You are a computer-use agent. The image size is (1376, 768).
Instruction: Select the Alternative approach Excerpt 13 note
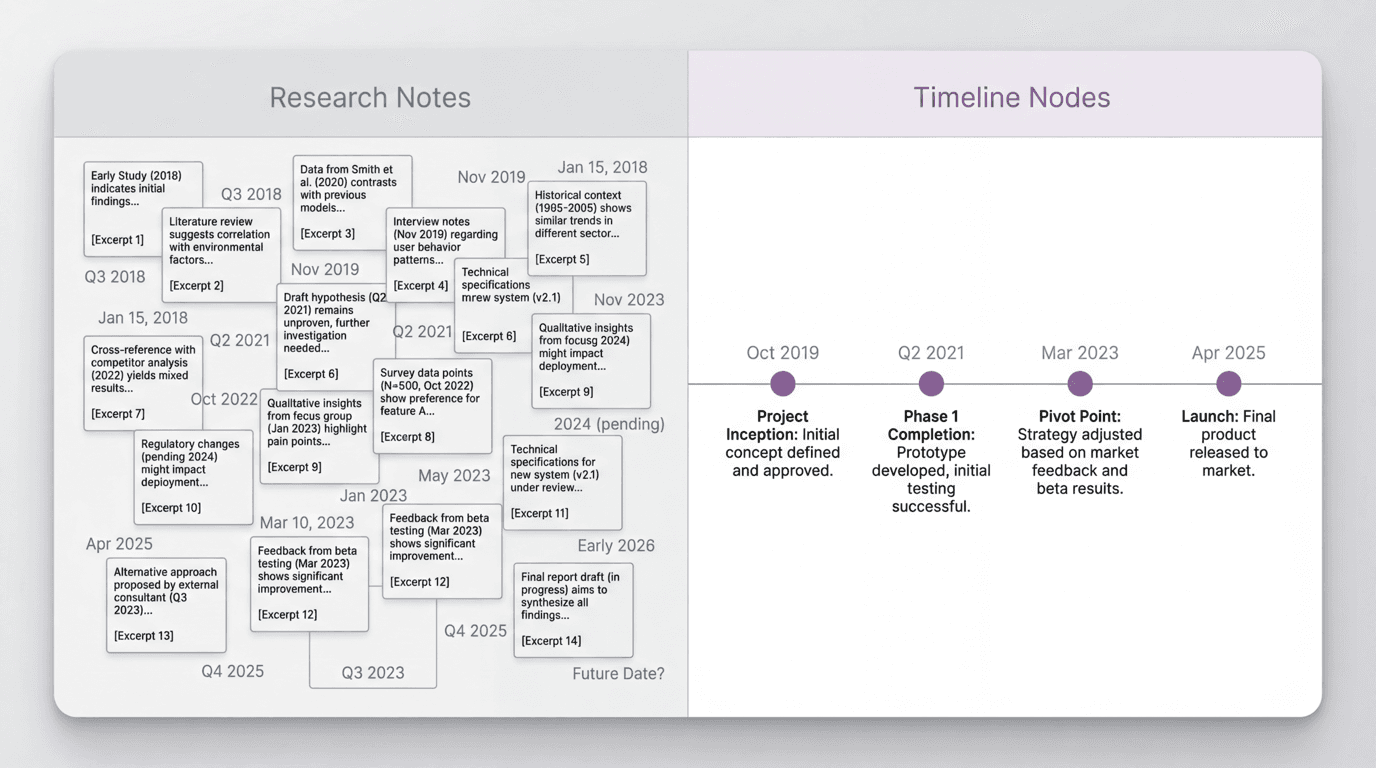[166, 604]
